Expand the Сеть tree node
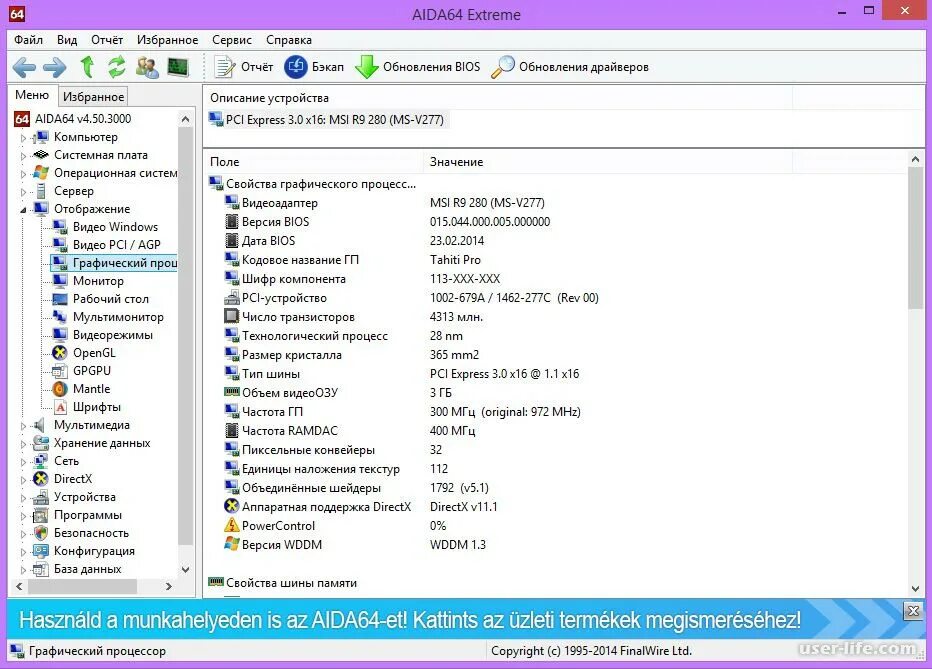 coord(23,462)
